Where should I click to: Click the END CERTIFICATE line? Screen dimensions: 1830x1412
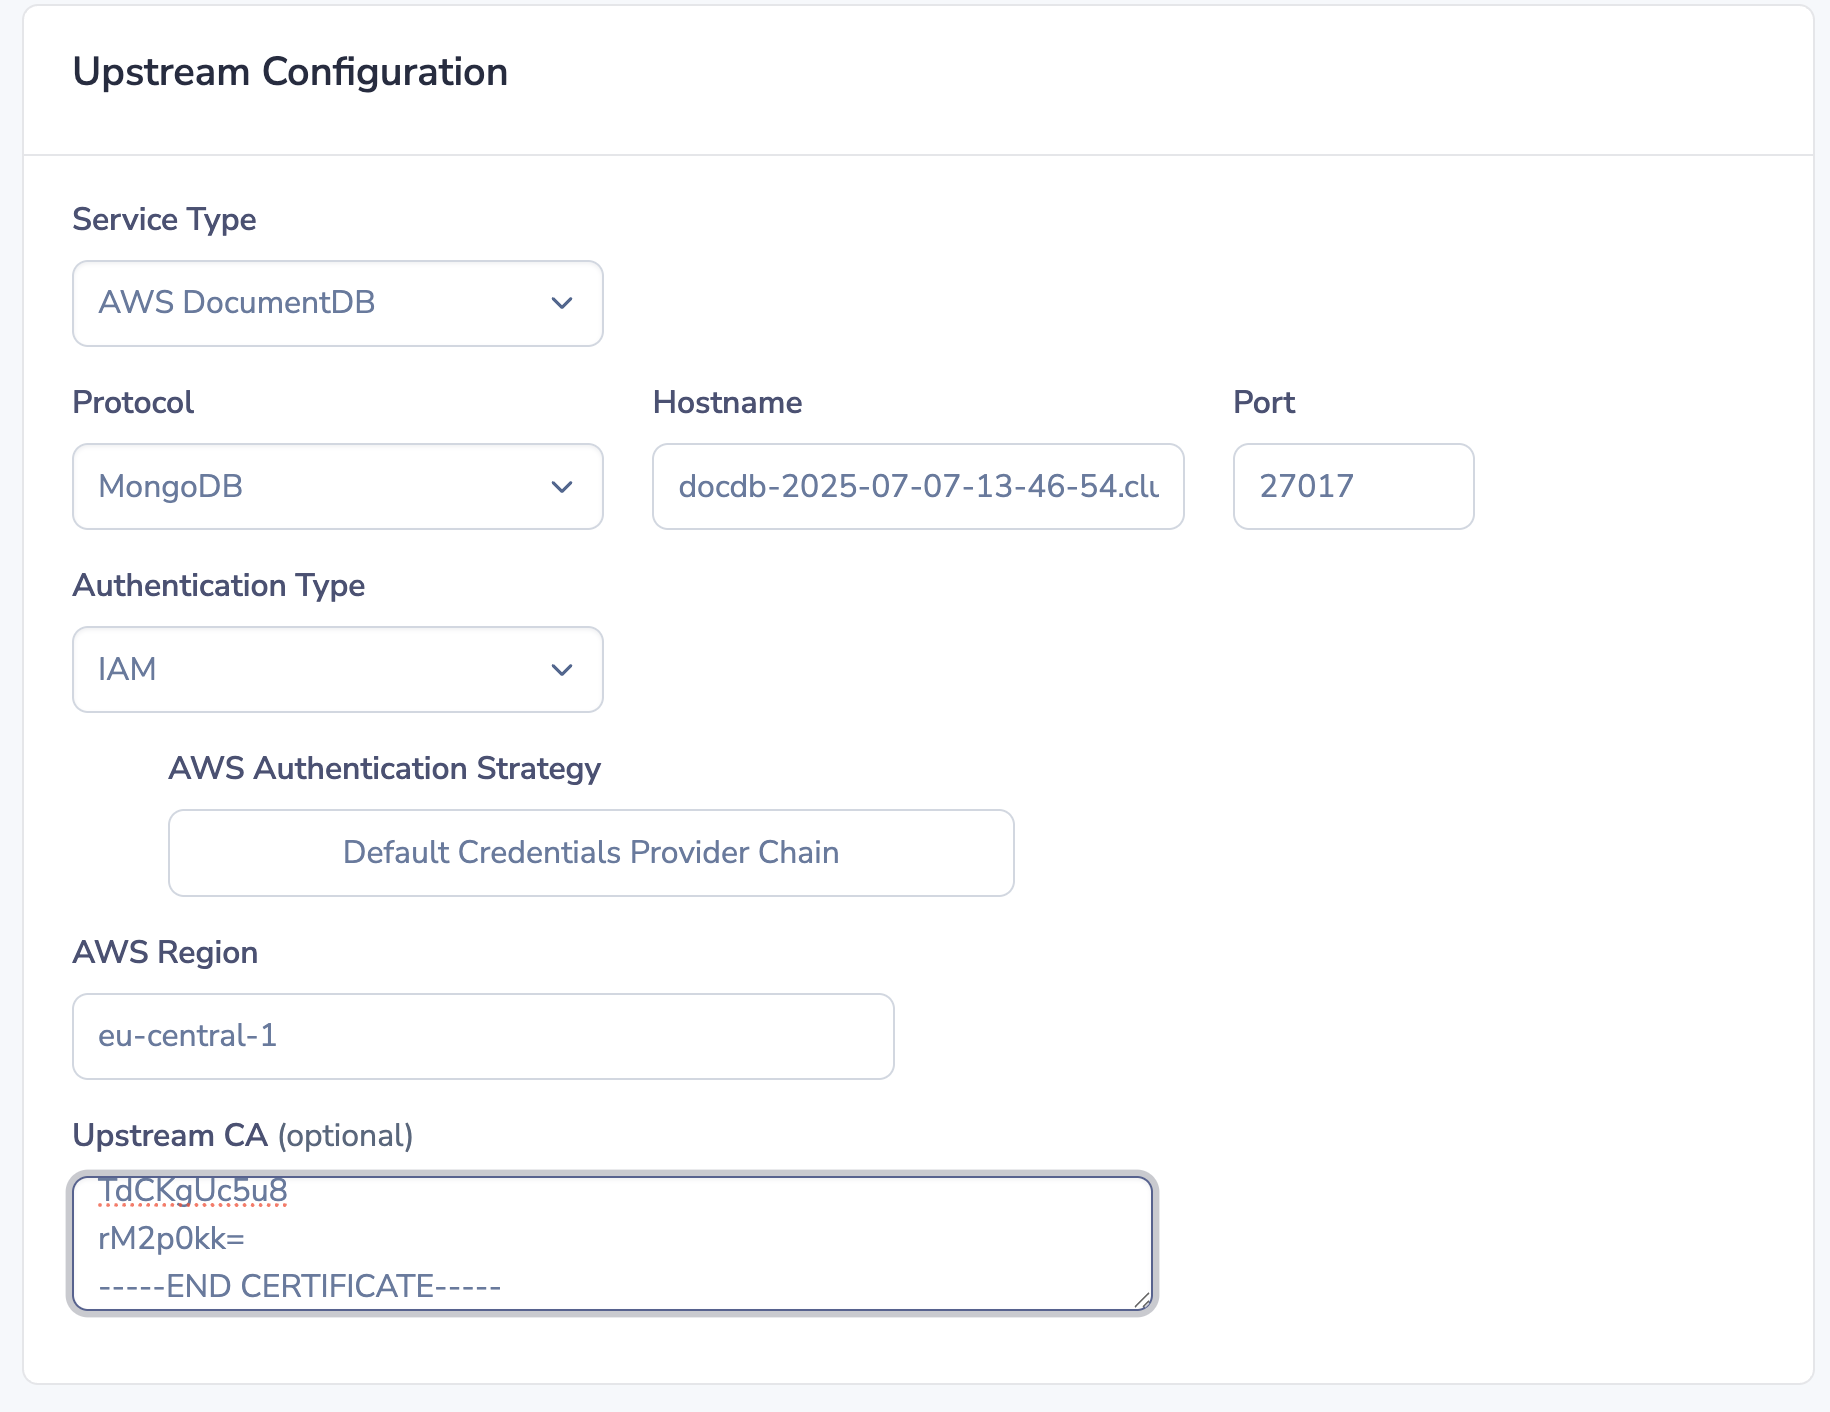click(300, 1286)
